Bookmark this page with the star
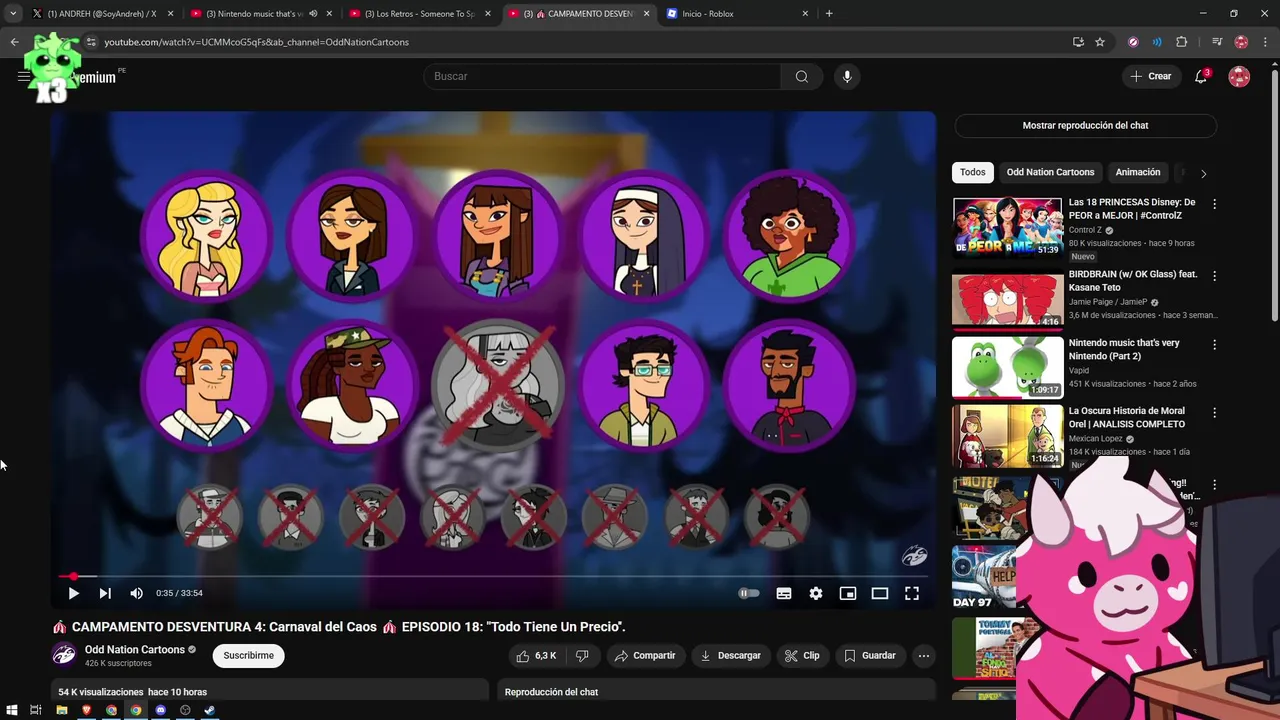 point(1100,42)
